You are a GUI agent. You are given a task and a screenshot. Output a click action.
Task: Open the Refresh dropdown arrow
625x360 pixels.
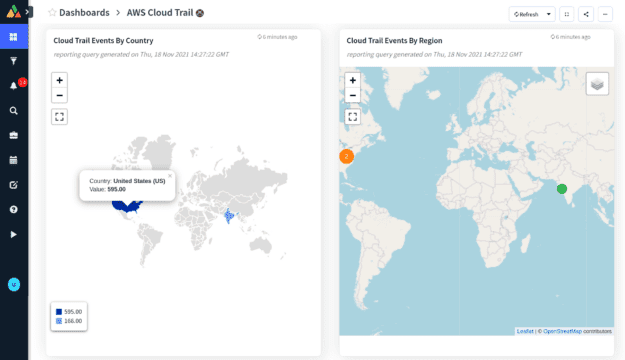[548, 14]
